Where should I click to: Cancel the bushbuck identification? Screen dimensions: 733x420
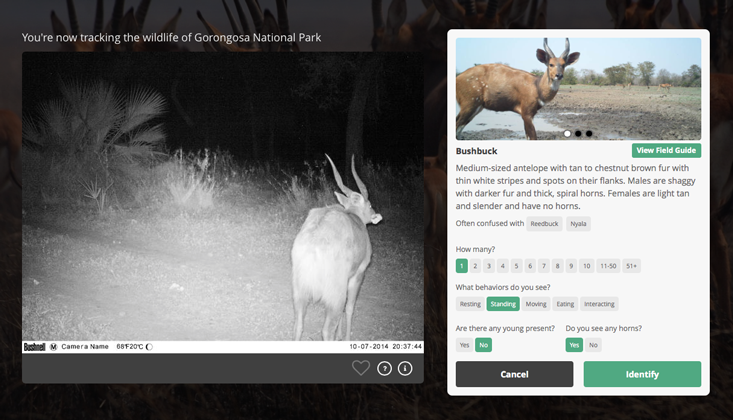click(x=514, y=374)
